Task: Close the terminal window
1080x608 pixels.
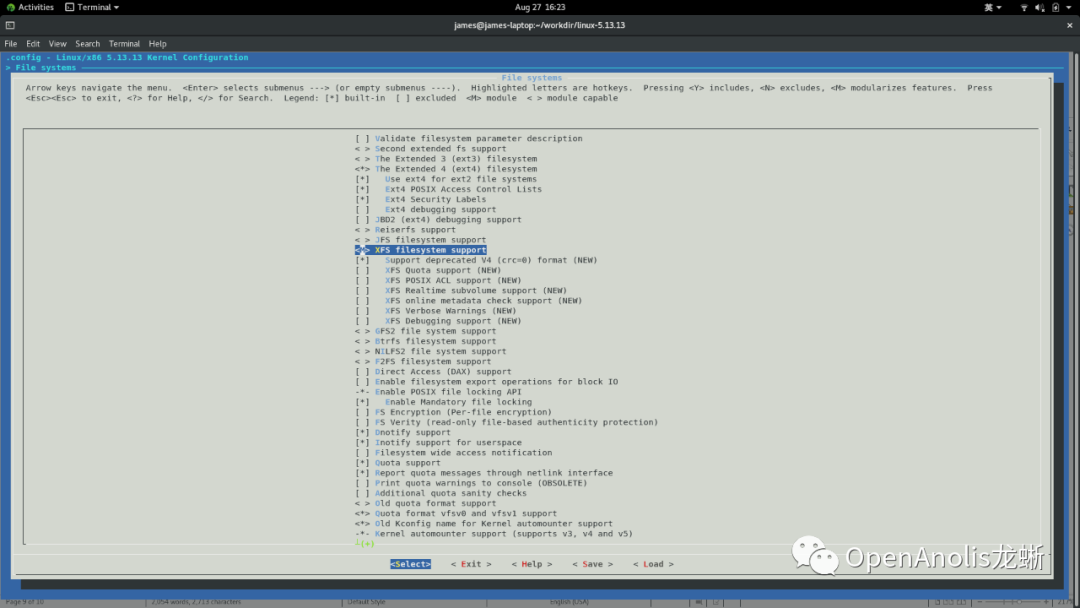Action: tap(1070, 25)
